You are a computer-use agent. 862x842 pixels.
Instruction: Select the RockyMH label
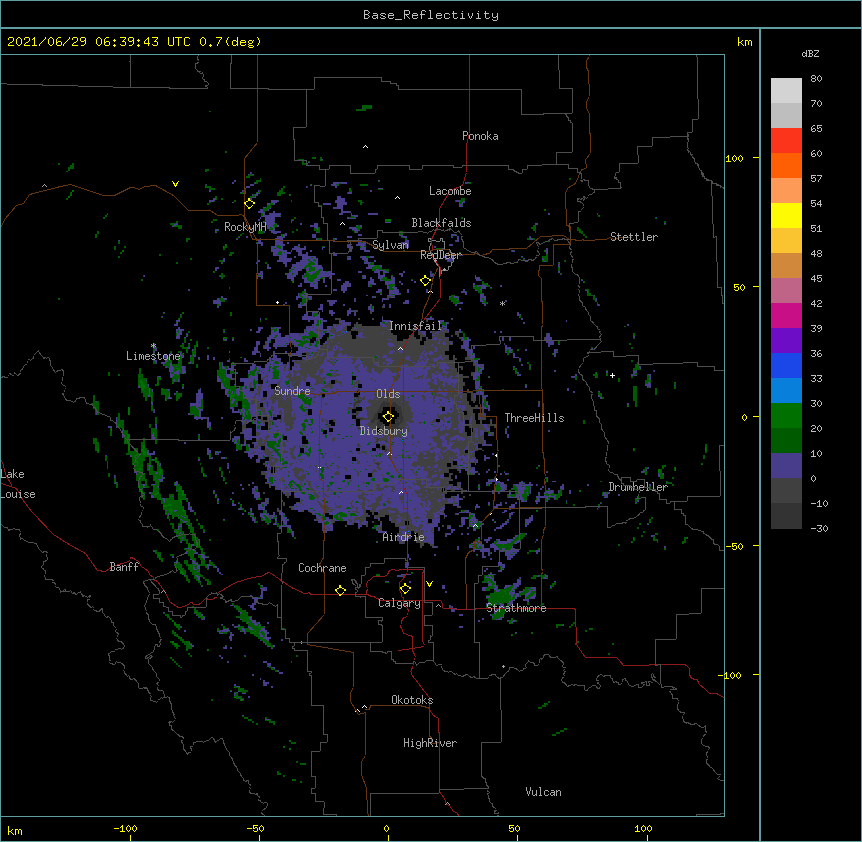click(245, 227)
